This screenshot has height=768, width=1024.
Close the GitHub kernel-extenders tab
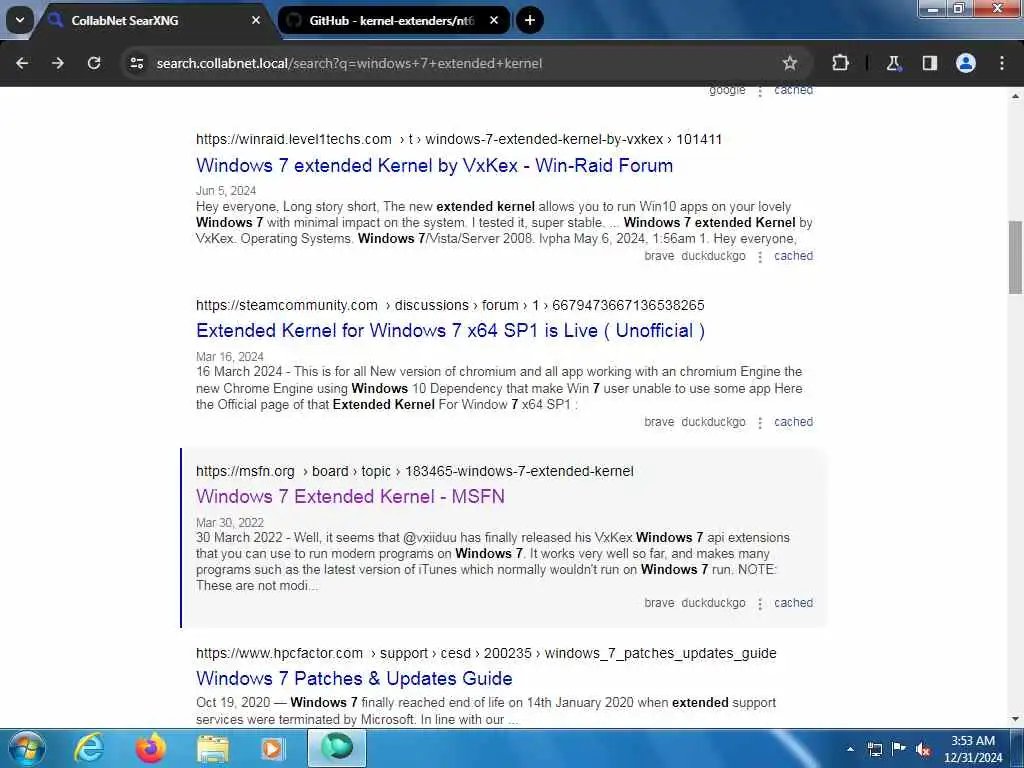[x=494, y=20]
